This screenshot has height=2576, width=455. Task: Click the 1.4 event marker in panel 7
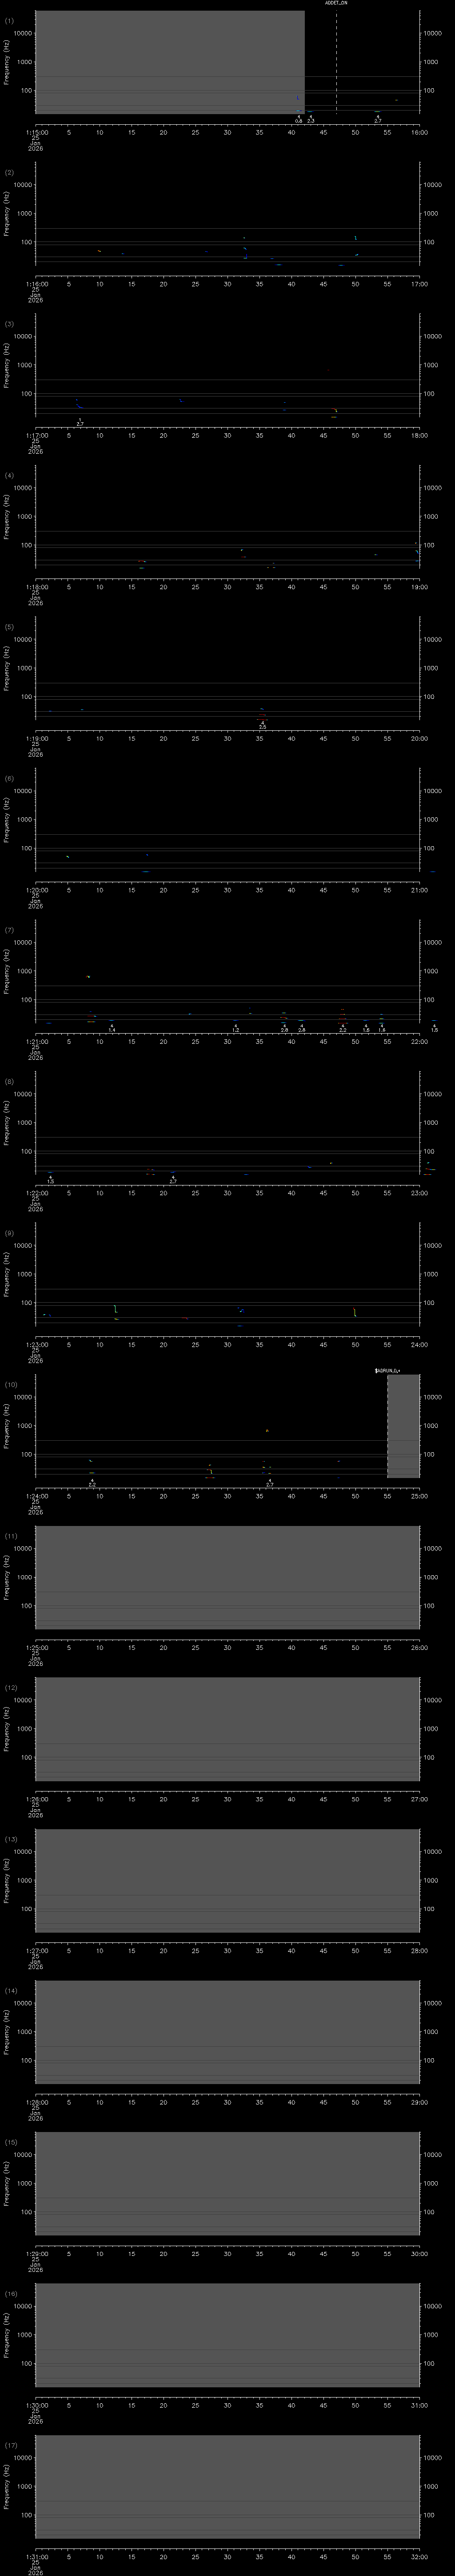(111, 1029)
